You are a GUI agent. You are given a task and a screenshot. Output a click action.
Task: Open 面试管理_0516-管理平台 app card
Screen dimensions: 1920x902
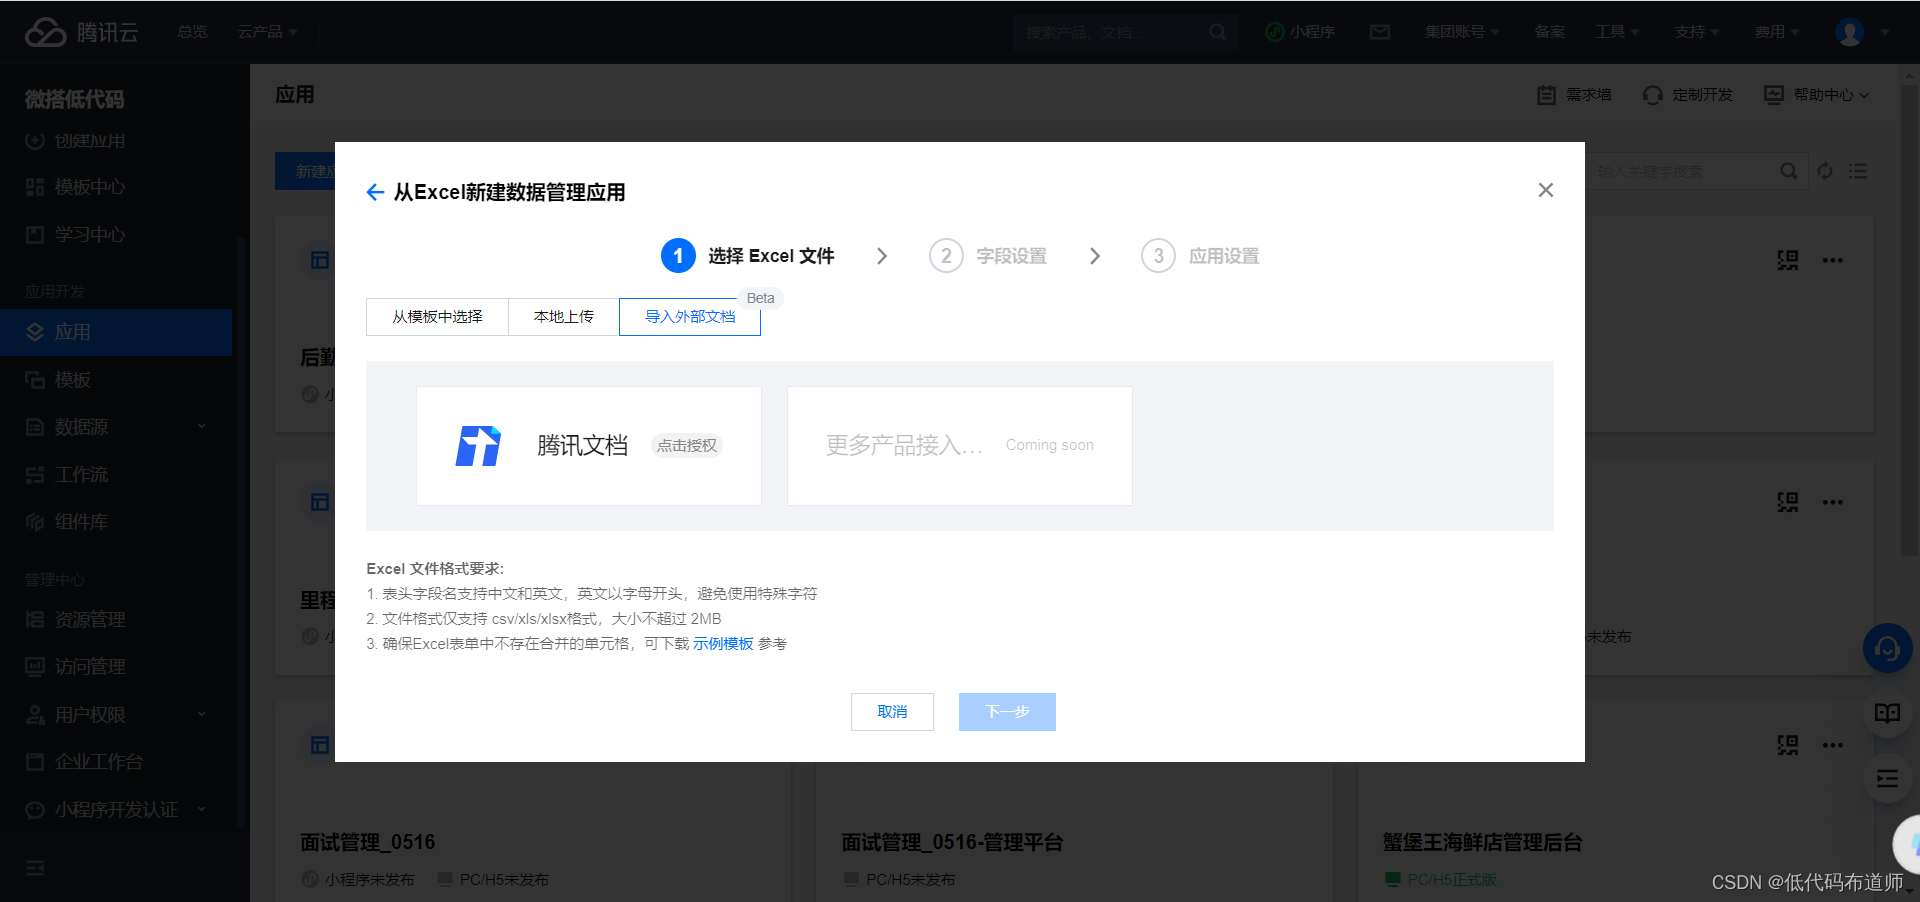(951, 842)
